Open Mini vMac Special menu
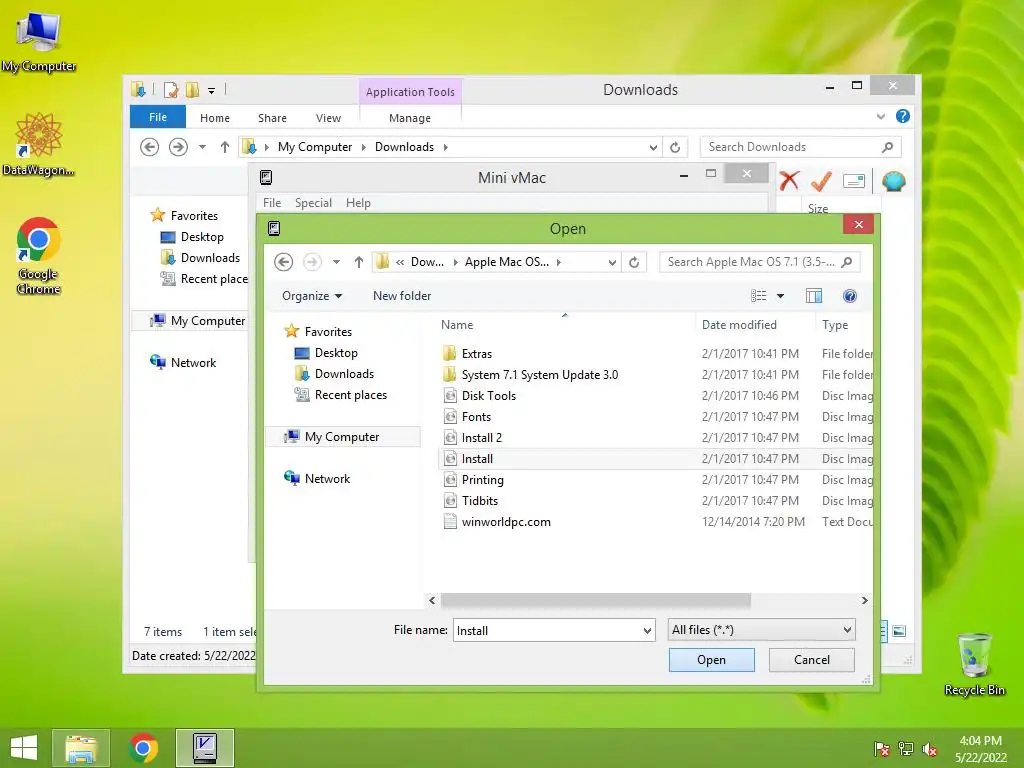 313,202
